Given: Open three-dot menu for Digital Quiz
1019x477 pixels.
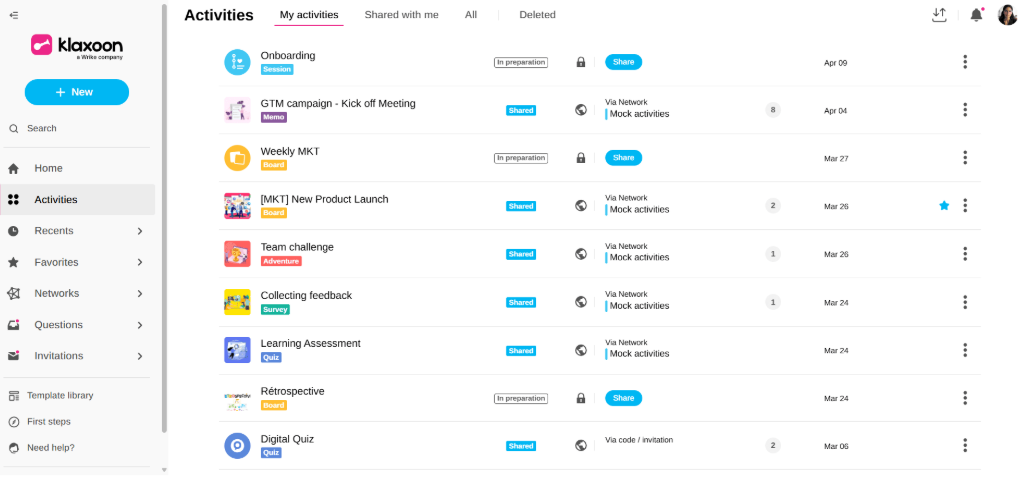Looking at the screenshot, I should (964, 446).
